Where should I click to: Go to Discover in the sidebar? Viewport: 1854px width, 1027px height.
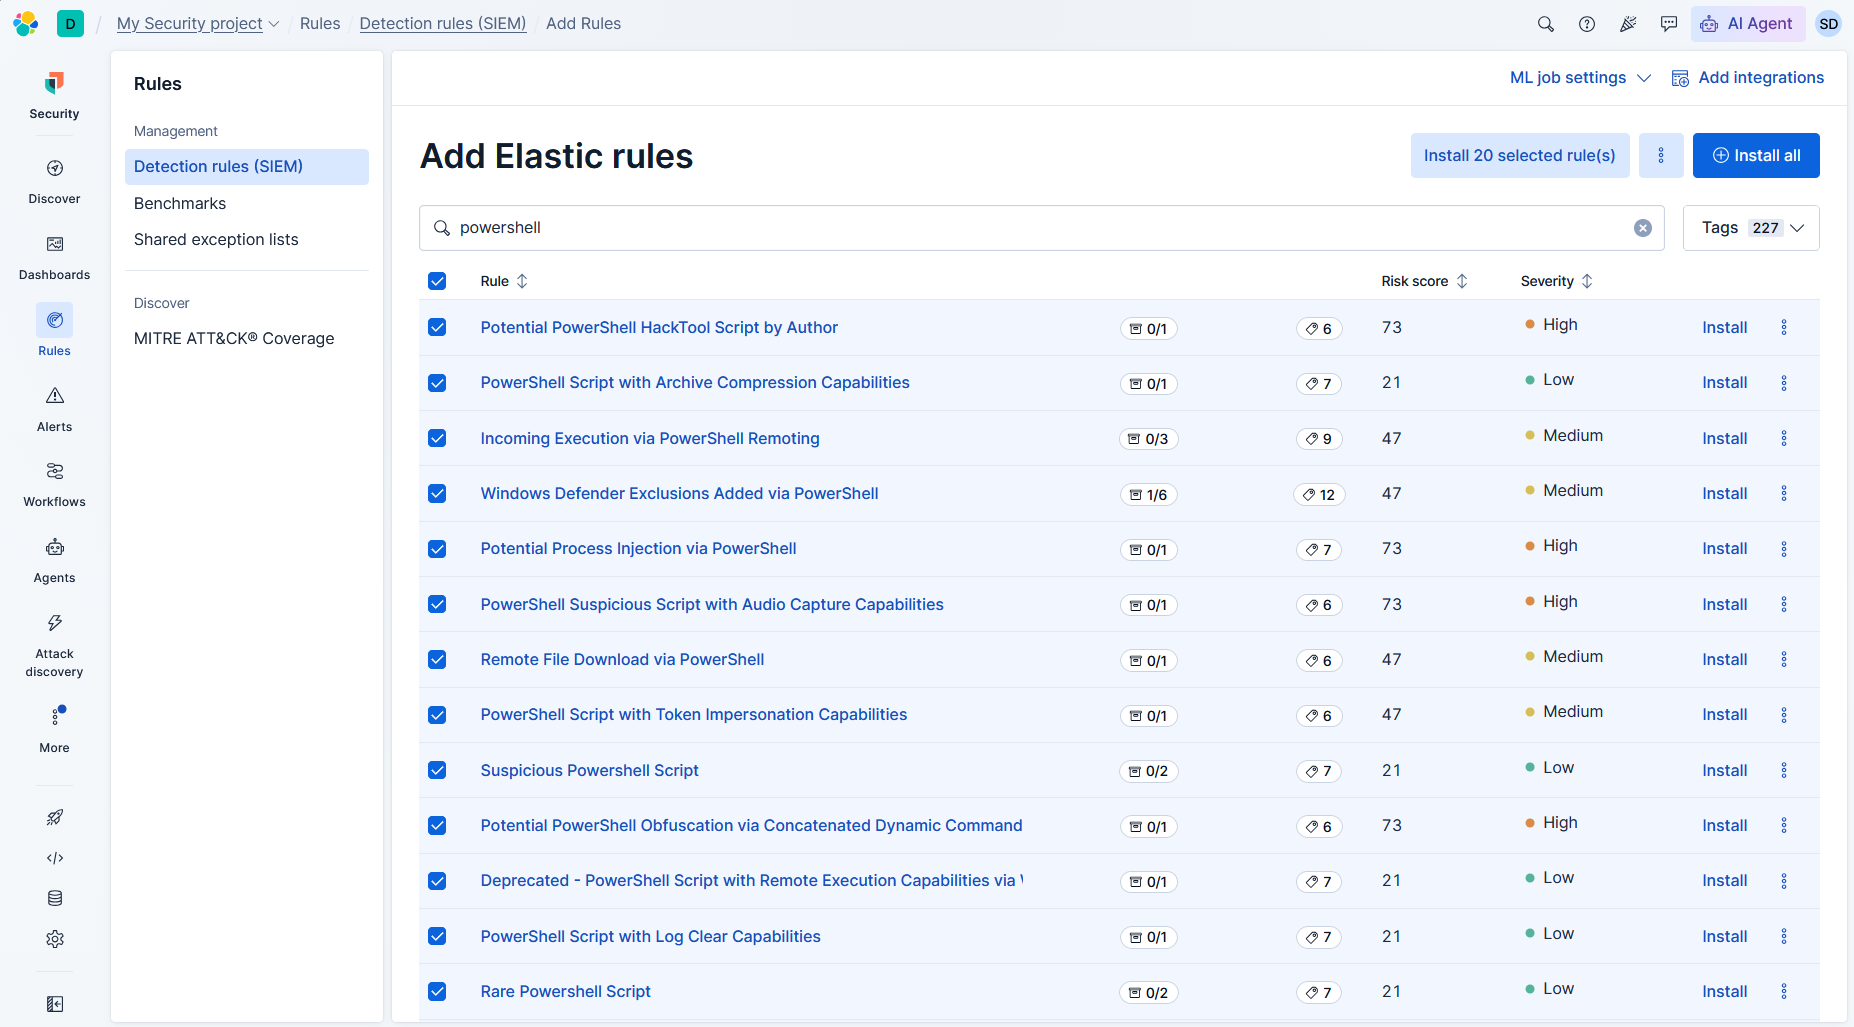pos(54,182)
